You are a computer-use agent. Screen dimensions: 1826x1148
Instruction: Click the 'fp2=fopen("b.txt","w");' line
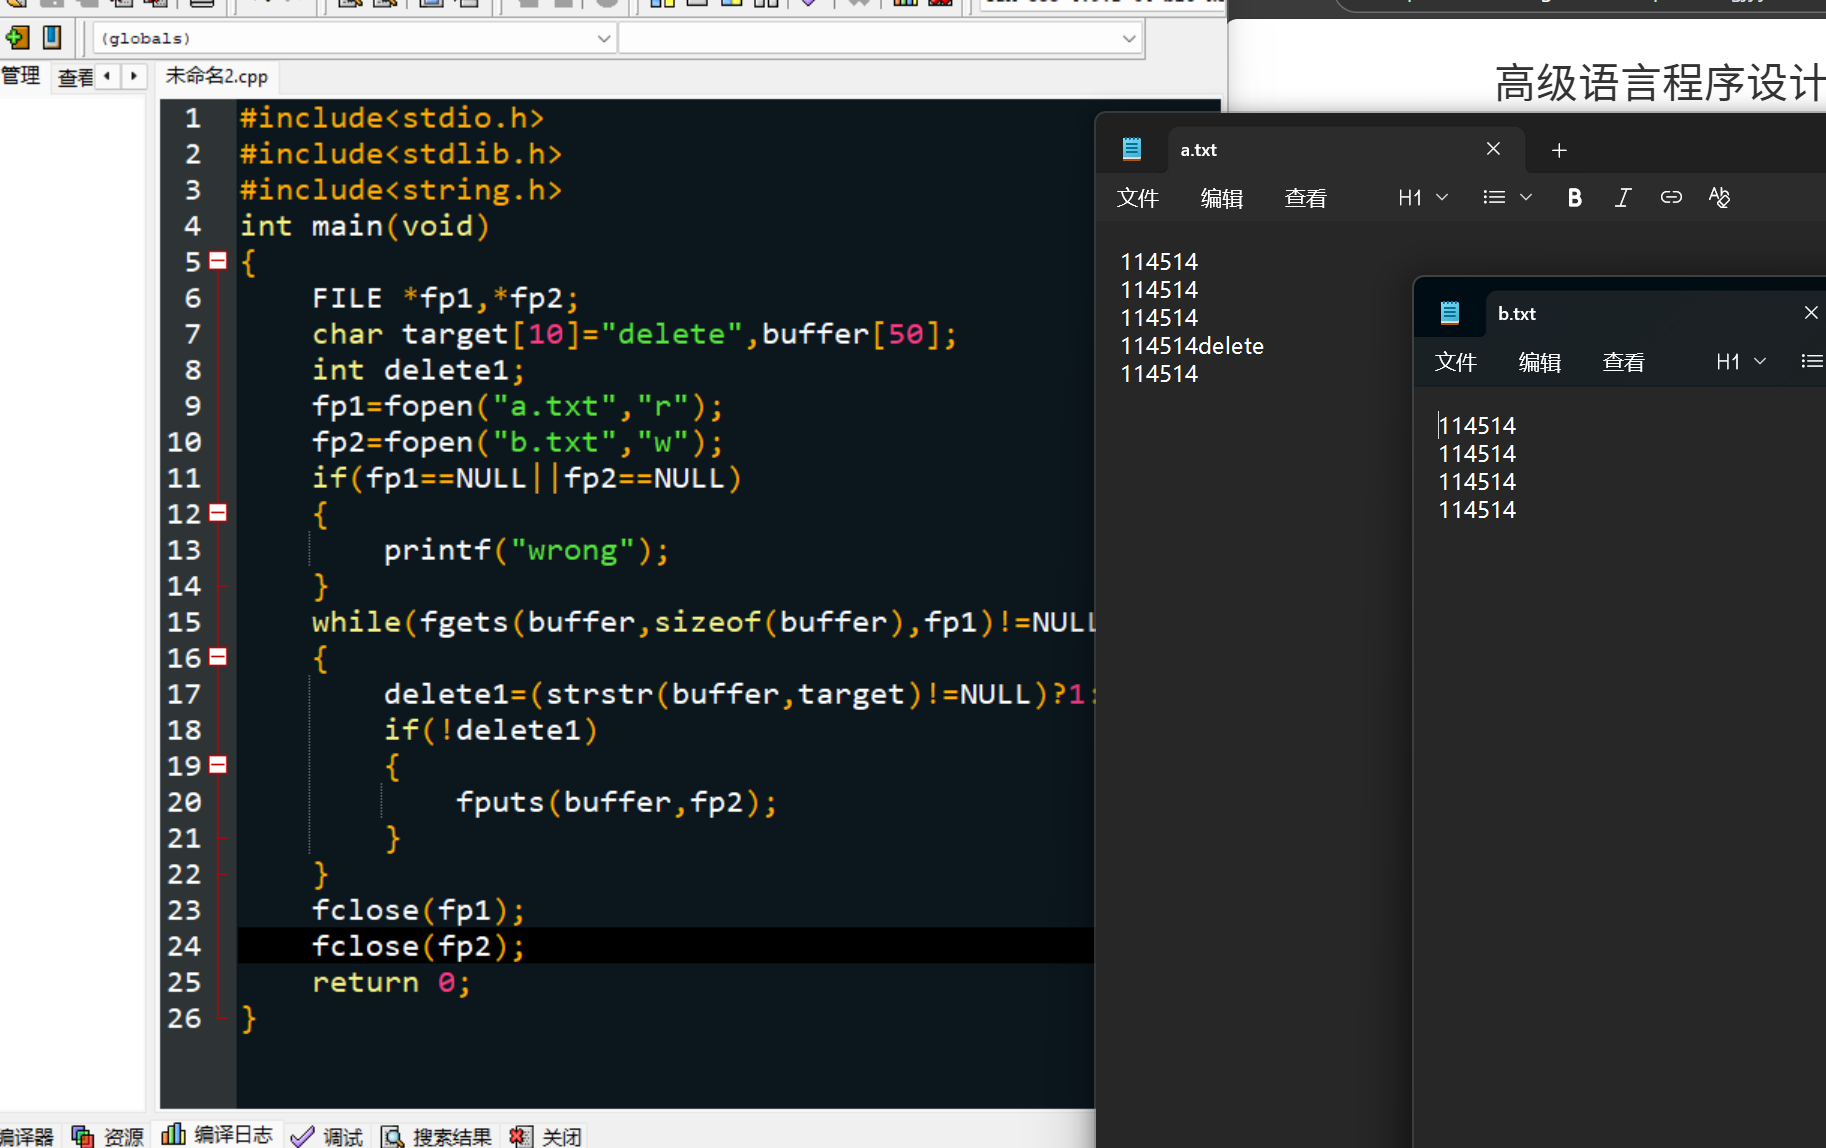point(517,442)
